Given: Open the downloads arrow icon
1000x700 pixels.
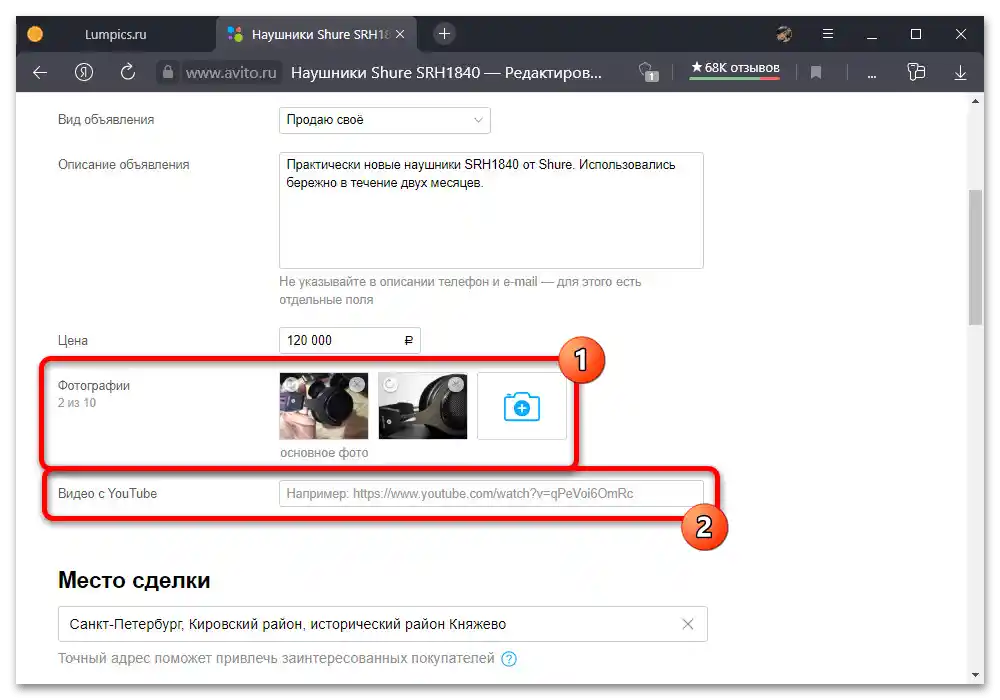Looking at the screenshot, I should pyautogui.click(x=960, y=73).
